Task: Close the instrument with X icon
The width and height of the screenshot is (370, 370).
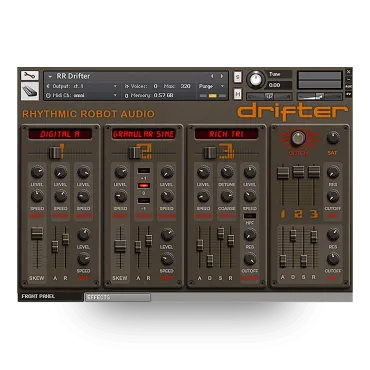Action: pos(348,72)
